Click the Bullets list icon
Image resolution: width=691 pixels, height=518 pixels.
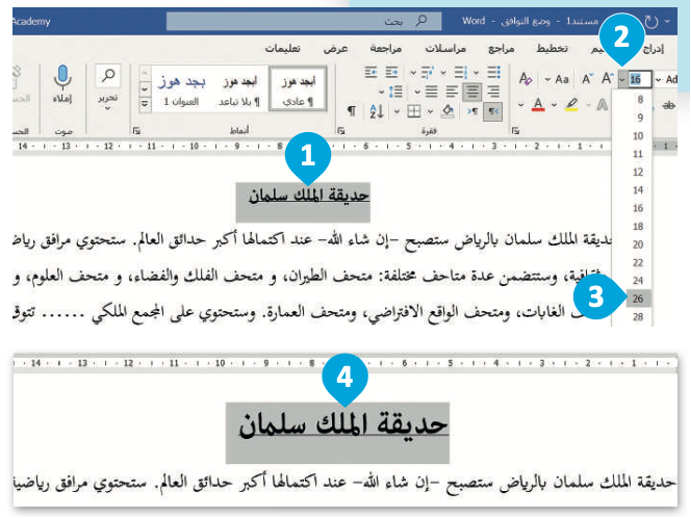494,72
